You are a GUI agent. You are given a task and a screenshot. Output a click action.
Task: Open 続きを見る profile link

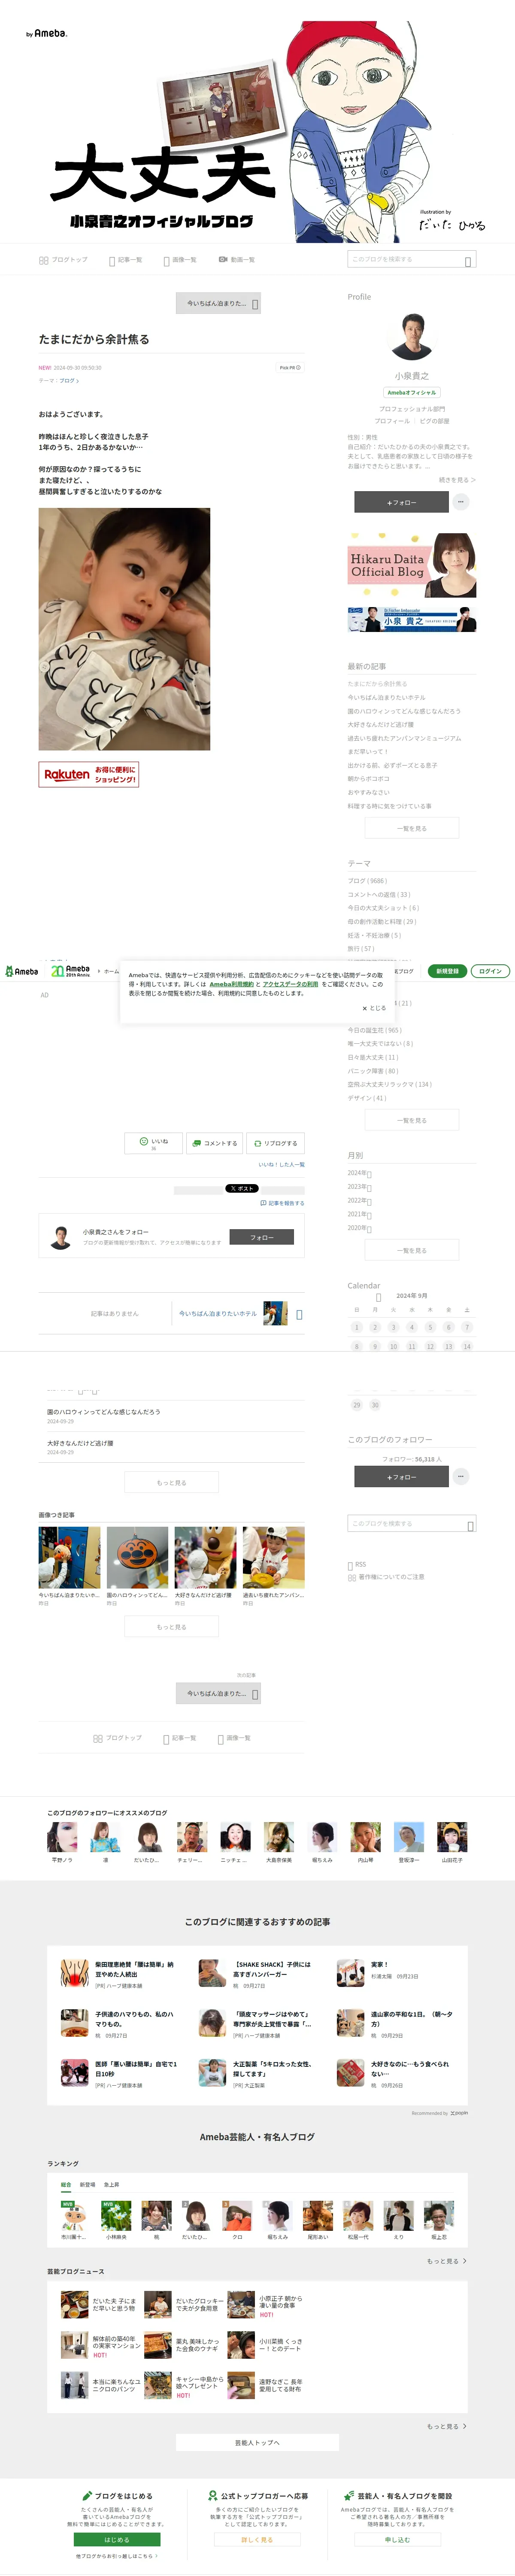click(x=457, y=480)
